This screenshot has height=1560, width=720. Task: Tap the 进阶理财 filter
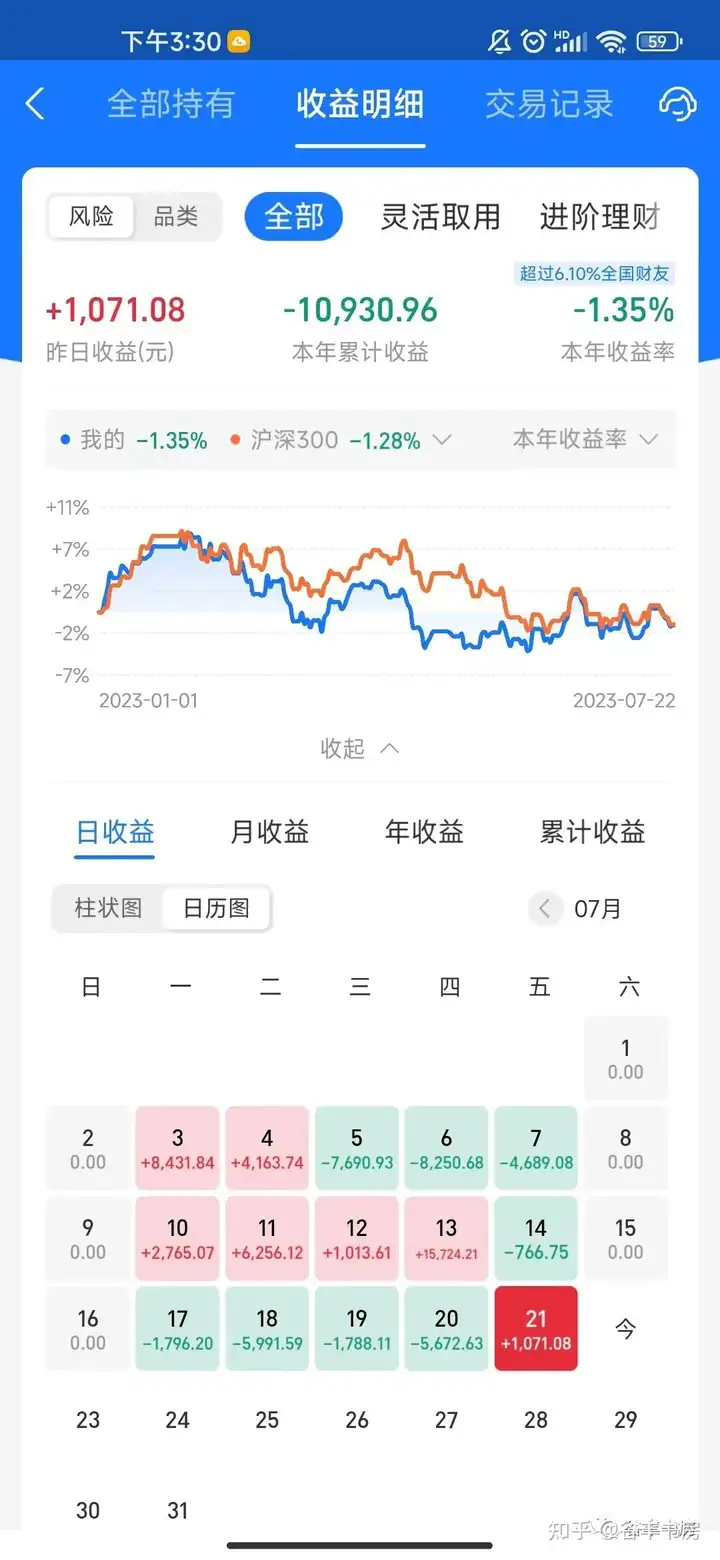[x=600, y=217]
